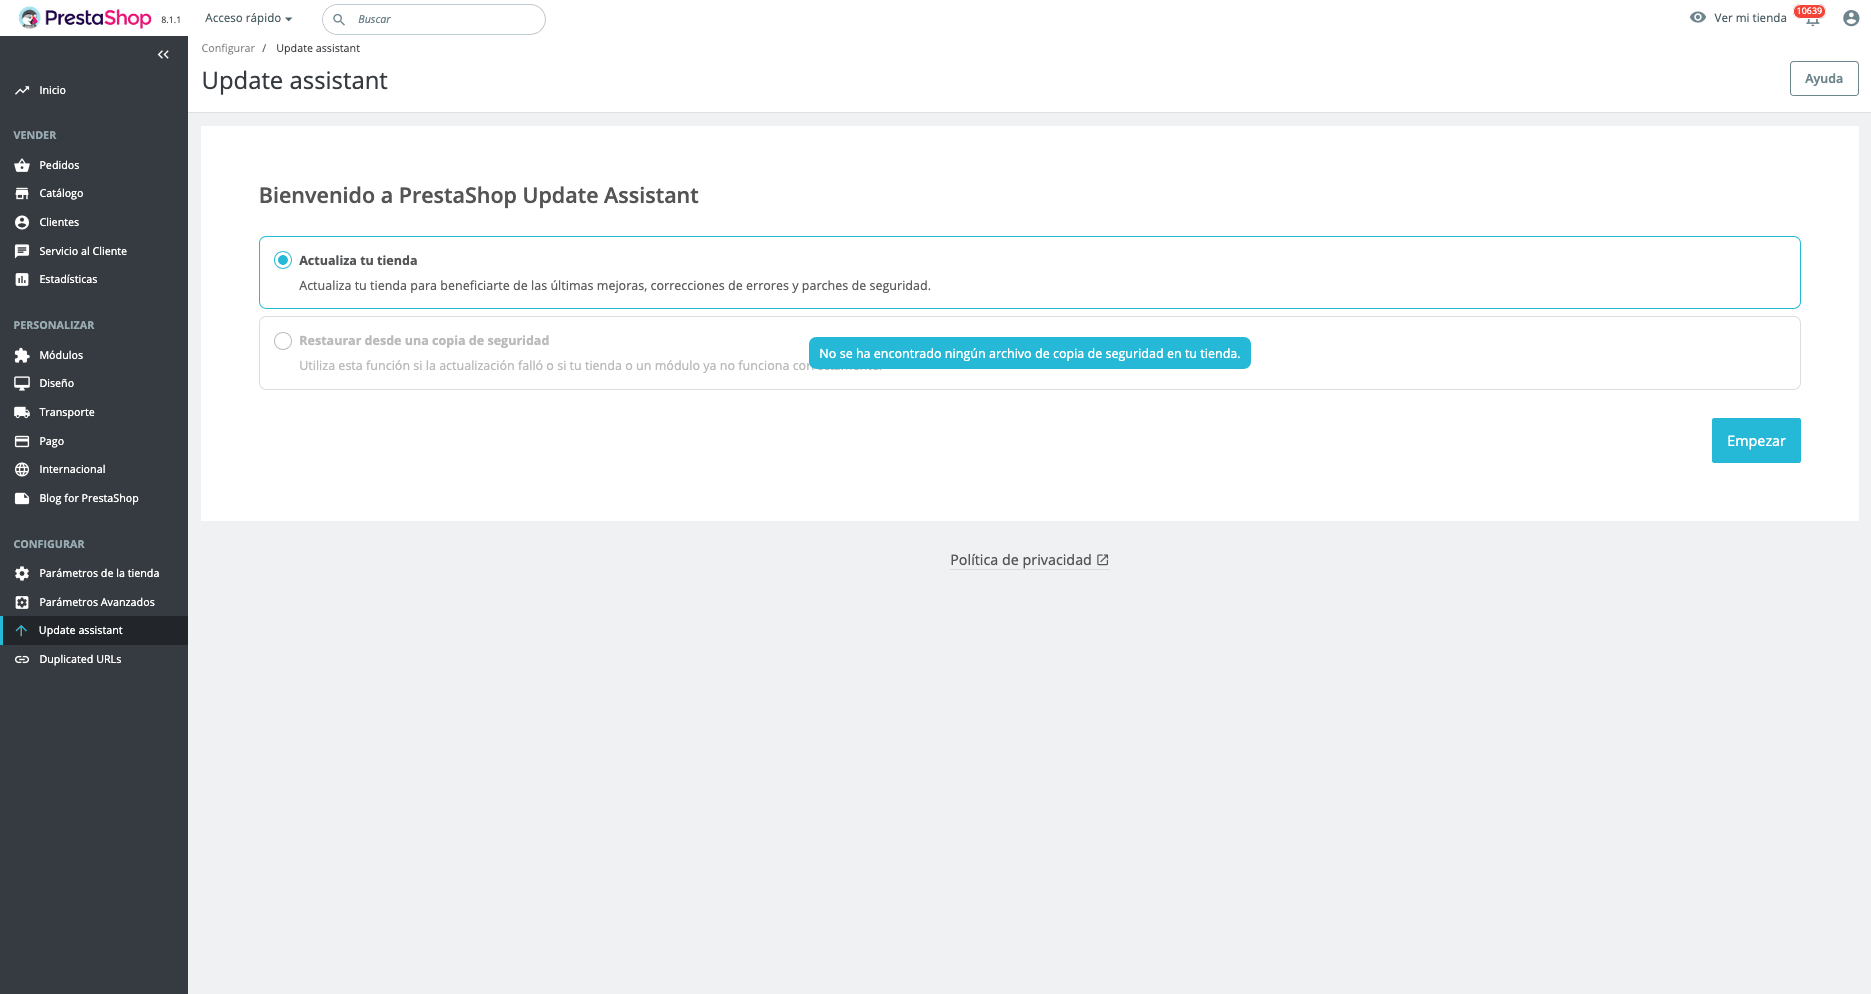Select the Actualiza tu tienda radio button

pyautogui.click(x=283, y=260)
